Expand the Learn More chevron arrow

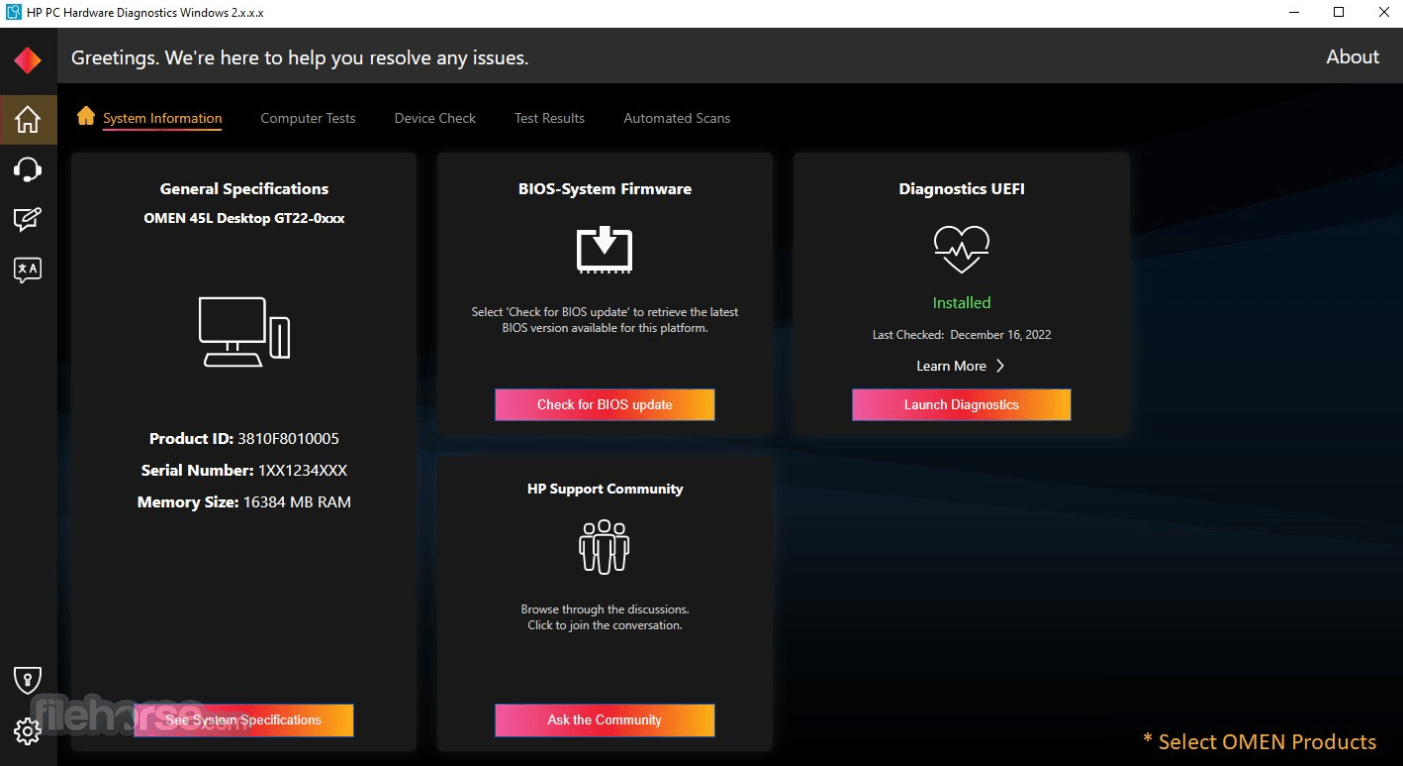[x=1000, y=366]
